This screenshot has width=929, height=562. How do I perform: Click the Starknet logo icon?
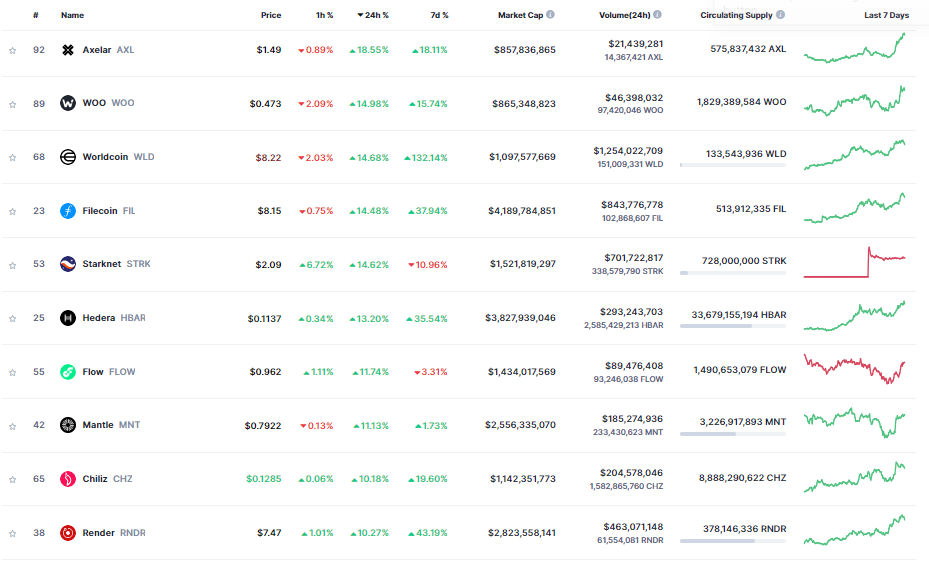68,265
